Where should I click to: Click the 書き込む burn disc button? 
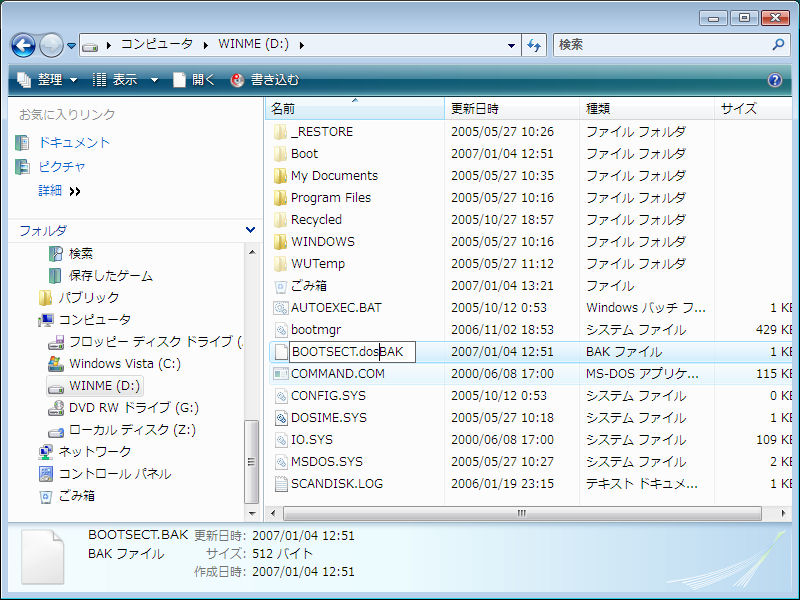265,80
